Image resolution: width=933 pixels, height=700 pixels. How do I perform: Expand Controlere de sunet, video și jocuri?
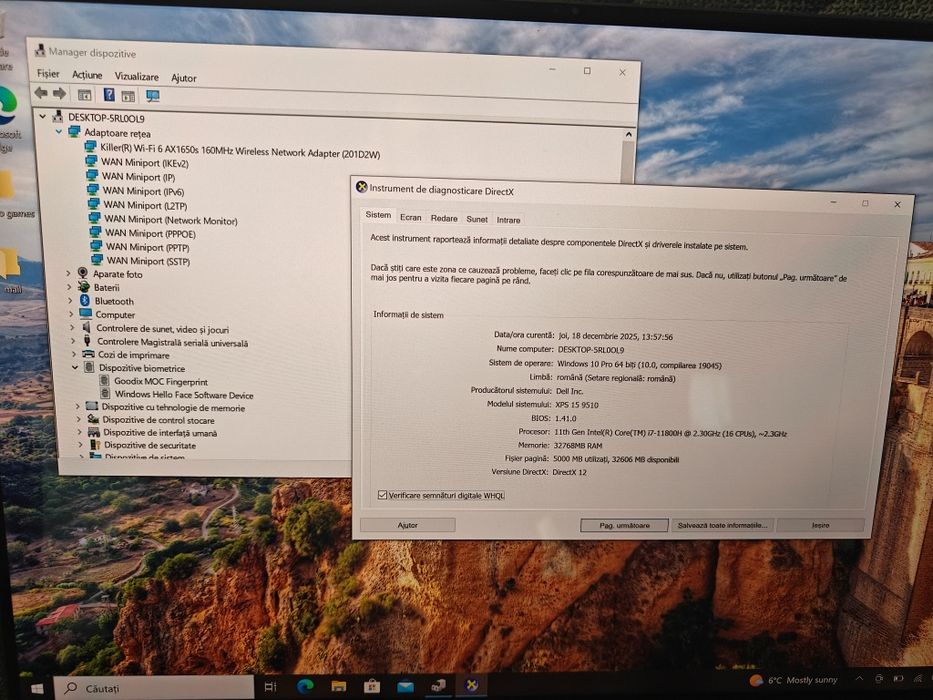point(73,327)
